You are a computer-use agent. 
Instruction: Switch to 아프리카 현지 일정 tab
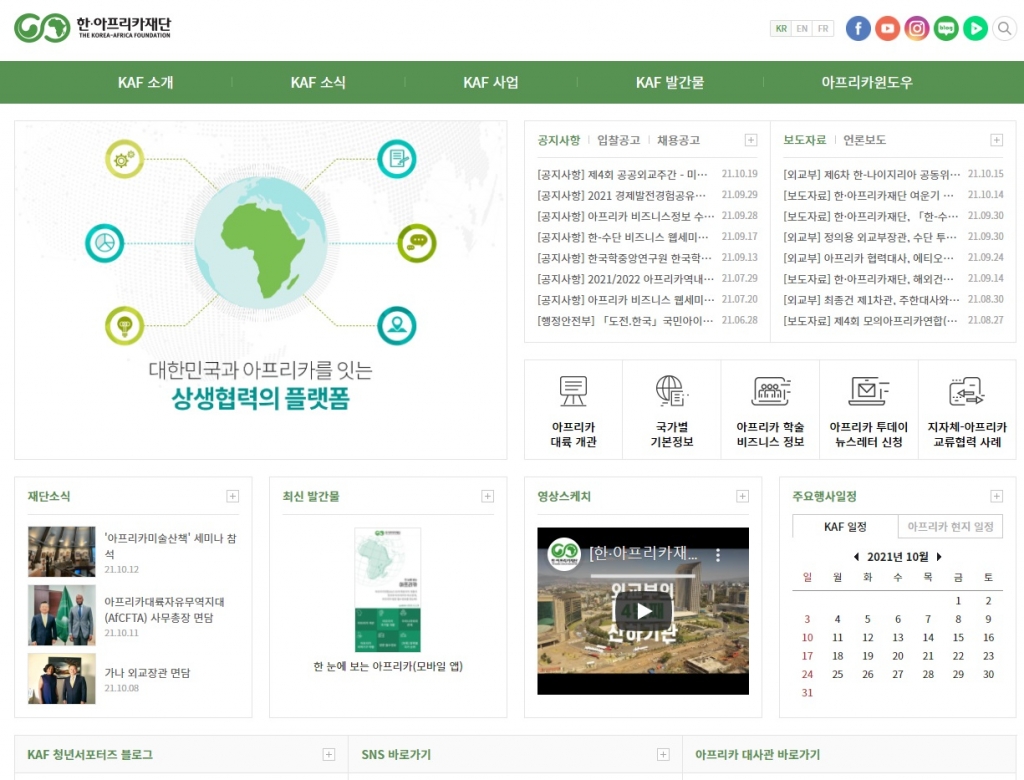pos(949,527)
